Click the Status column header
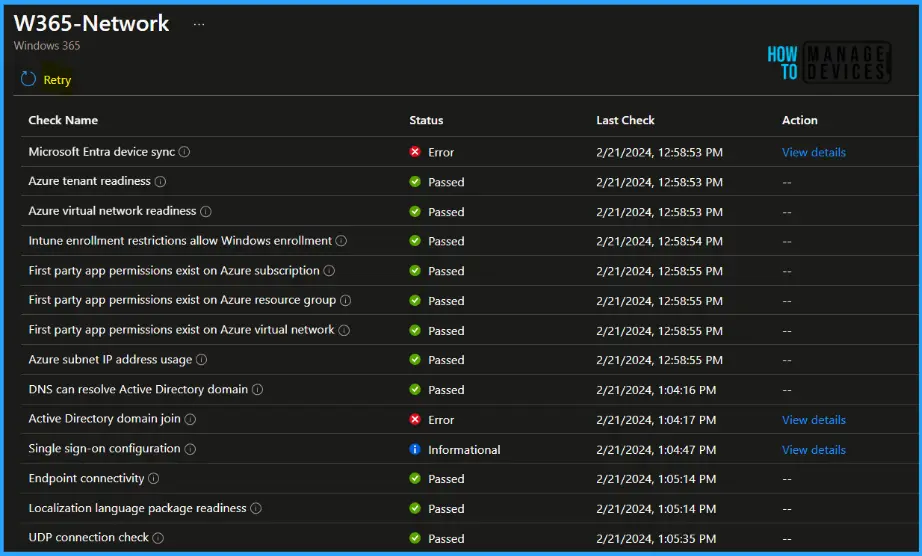This screenshot has width=922, height=556. 426,120
